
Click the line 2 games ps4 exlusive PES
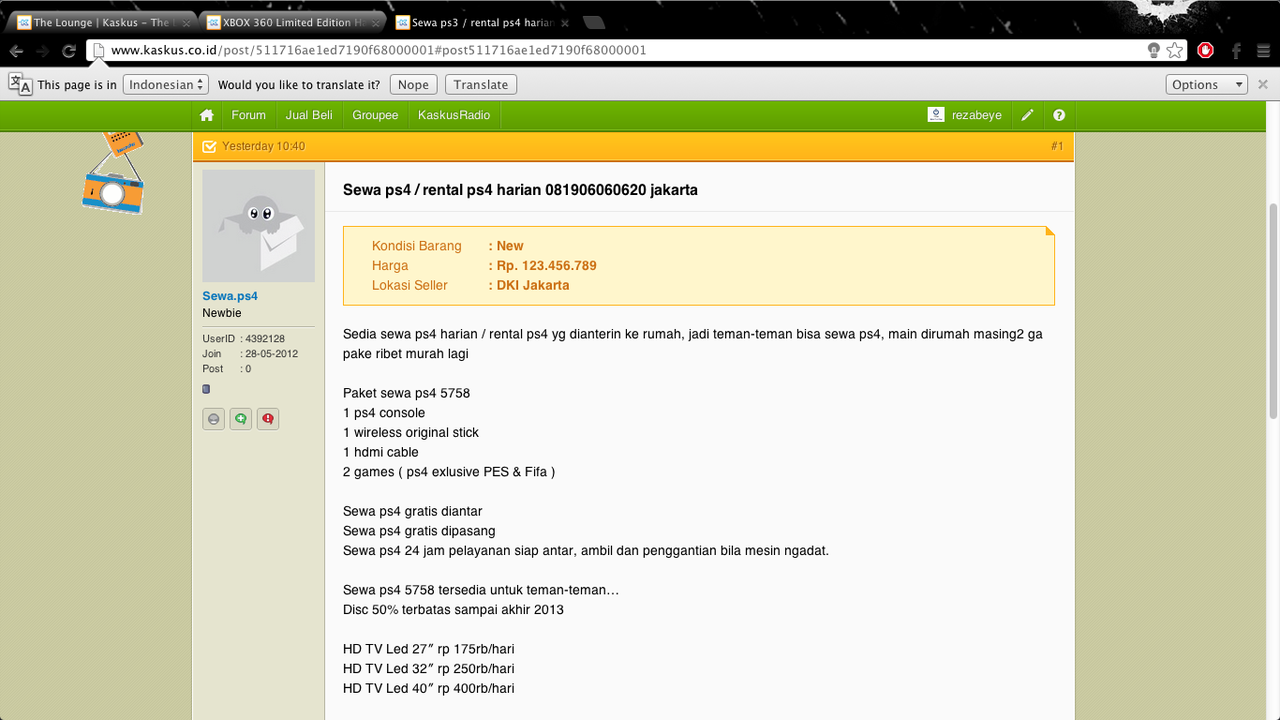pyautogui.click(x=449, y=472)
